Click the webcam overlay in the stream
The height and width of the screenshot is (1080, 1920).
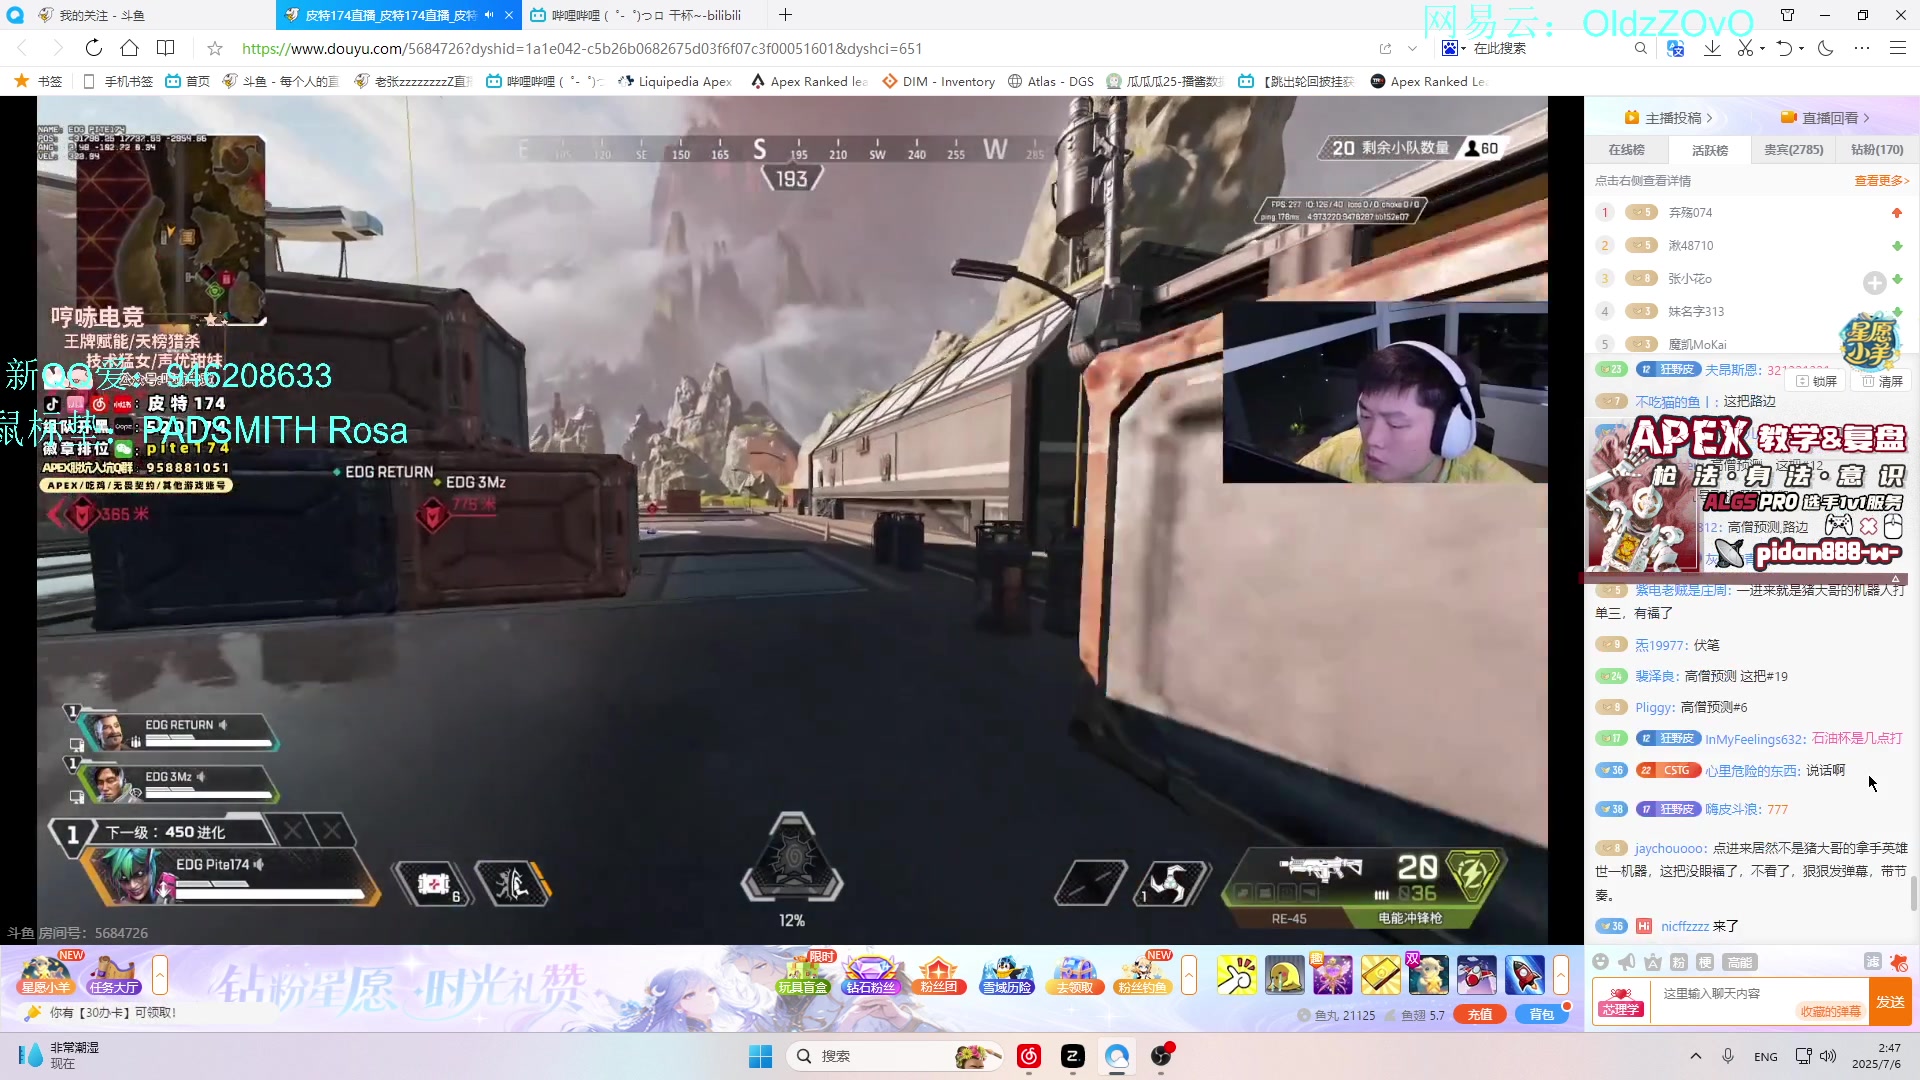1384,392
